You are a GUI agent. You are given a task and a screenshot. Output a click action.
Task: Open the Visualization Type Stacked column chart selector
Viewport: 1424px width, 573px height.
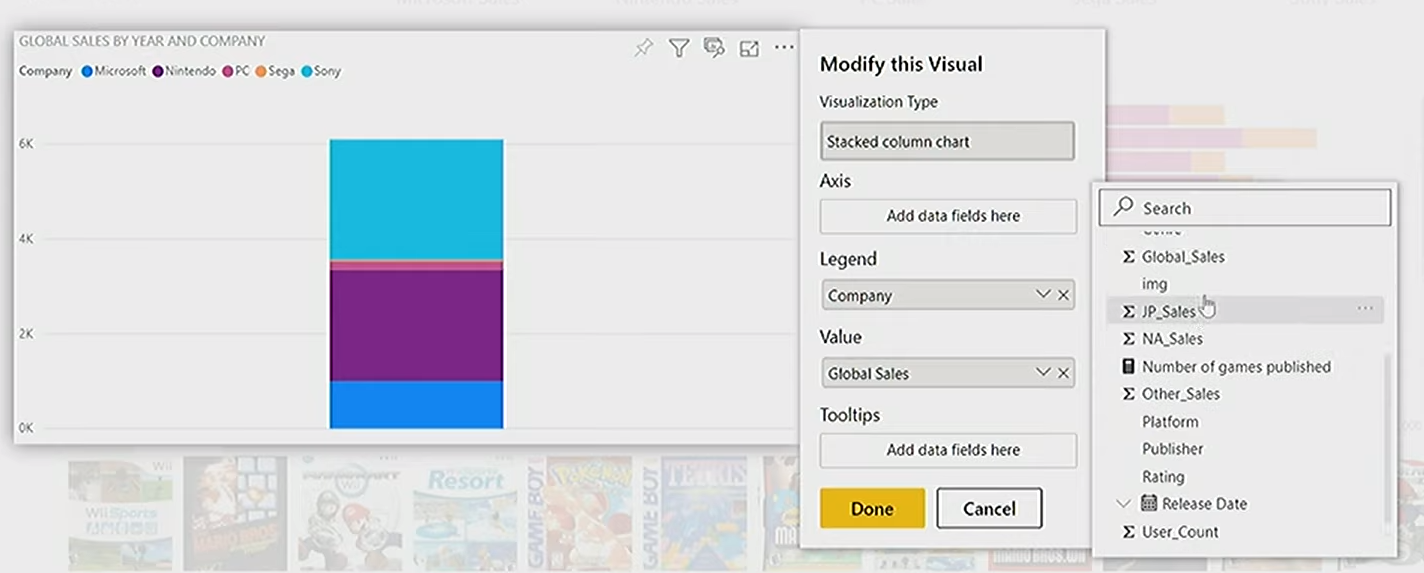tap(947, 141)
